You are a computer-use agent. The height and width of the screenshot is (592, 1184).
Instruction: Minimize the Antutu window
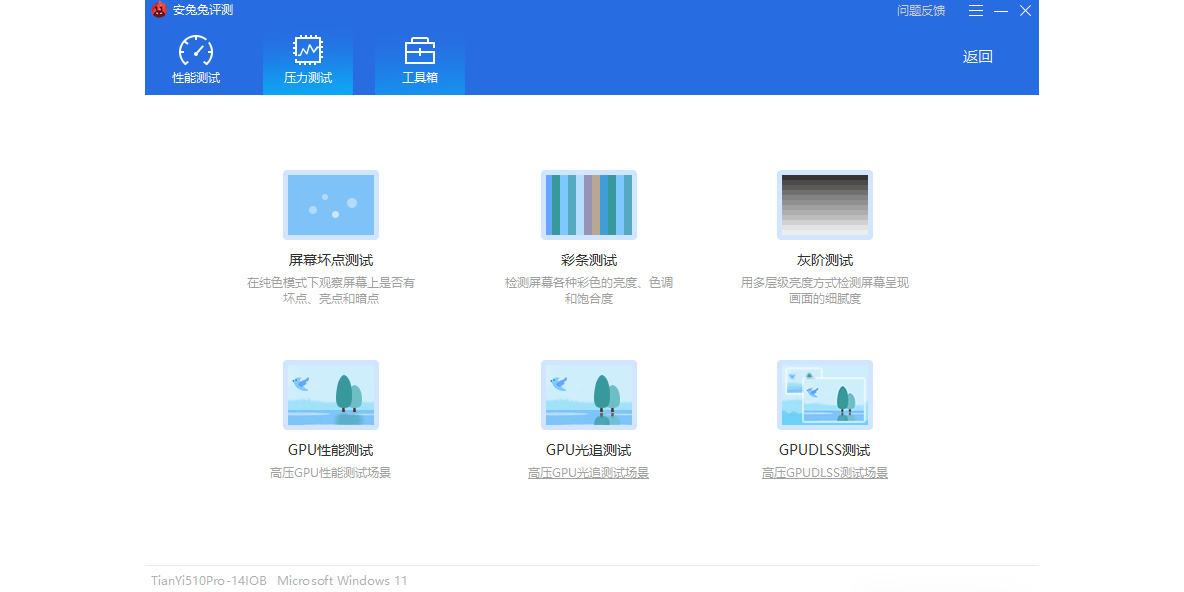[1001, 10]
